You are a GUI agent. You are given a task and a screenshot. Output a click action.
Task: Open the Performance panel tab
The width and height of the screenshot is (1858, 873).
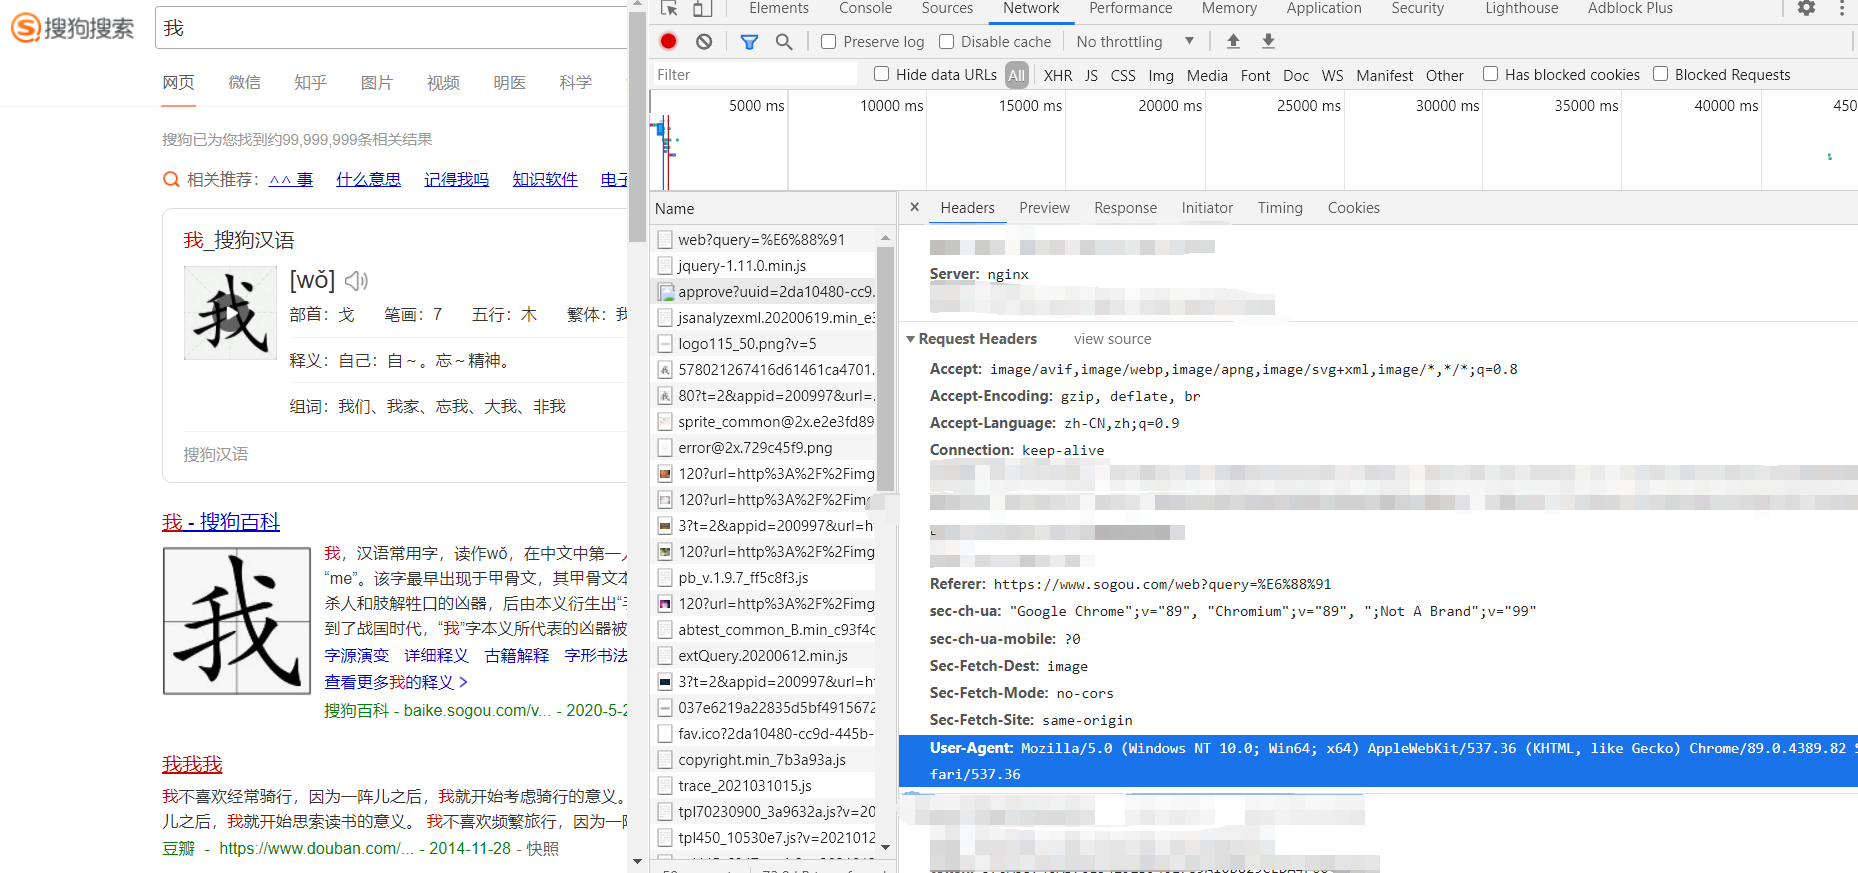[x=1130, y=8]
